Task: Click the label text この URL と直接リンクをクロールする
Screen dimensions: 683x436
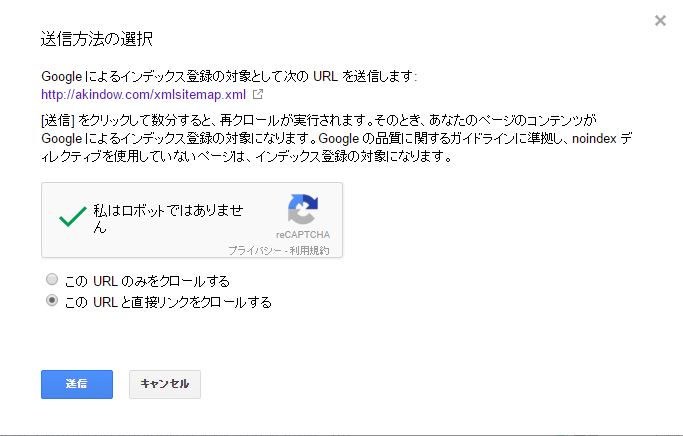Action: [167, 301]
